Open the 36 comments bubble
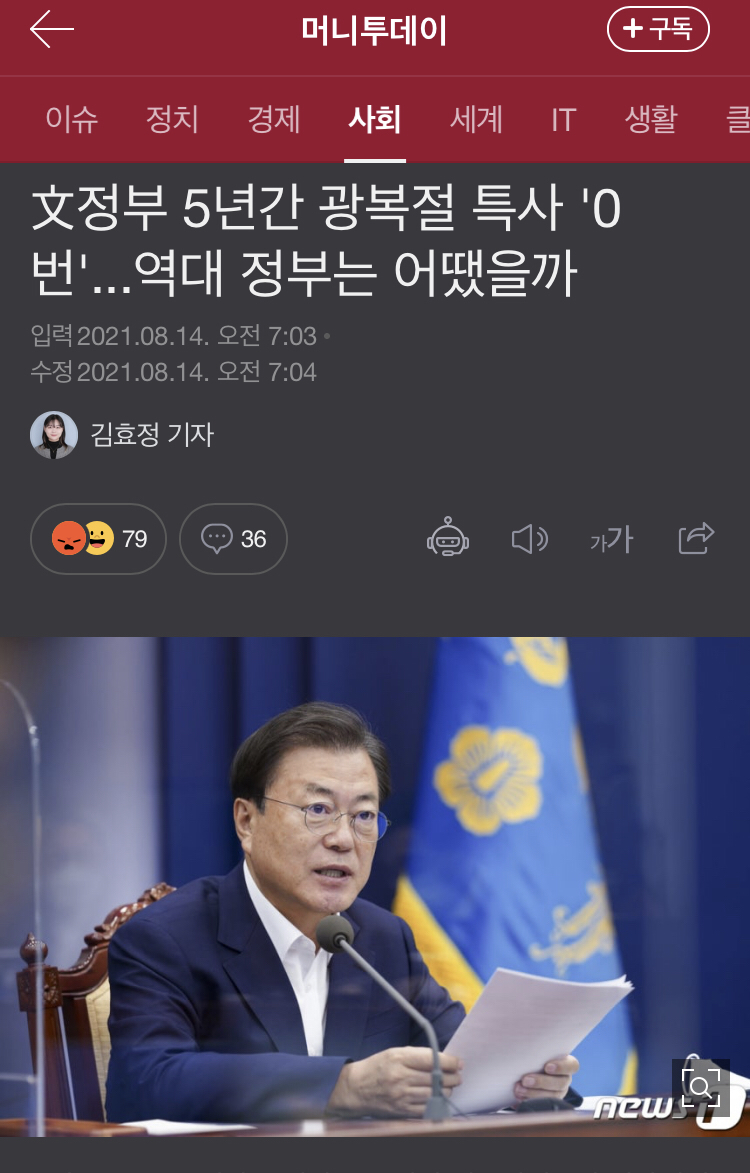Screen dimensions: 750x1173 tap(233, 539)
